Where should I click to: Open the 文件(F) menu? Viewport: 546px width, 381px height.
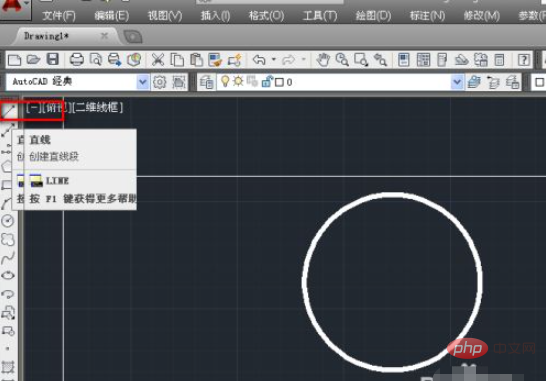(58, 16)
